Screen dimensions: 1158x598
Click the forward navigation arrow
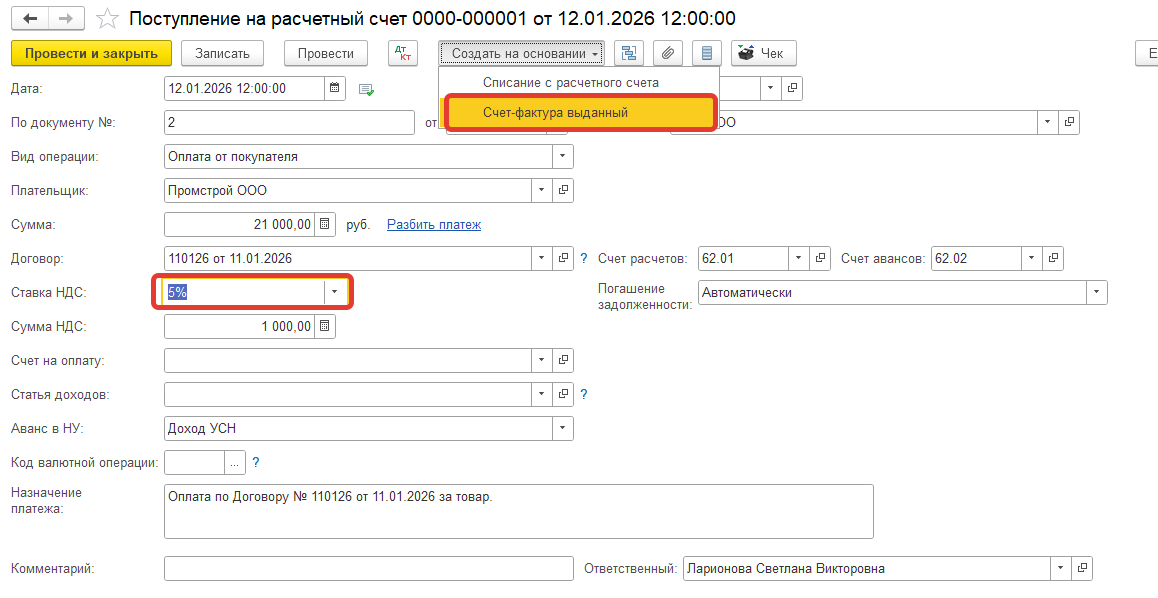click(x=66, y=19)
